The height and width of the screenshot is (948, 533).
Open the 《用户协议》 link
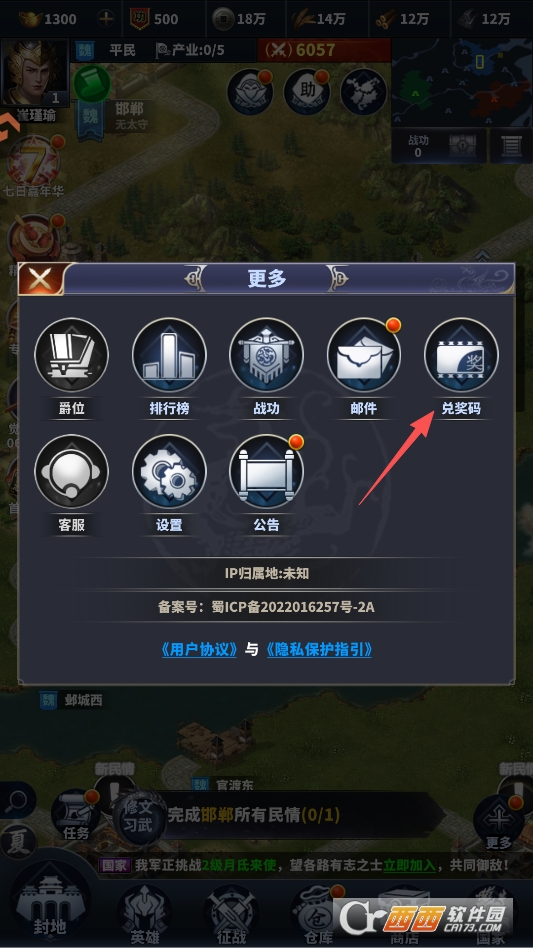[x=199, y=649]
